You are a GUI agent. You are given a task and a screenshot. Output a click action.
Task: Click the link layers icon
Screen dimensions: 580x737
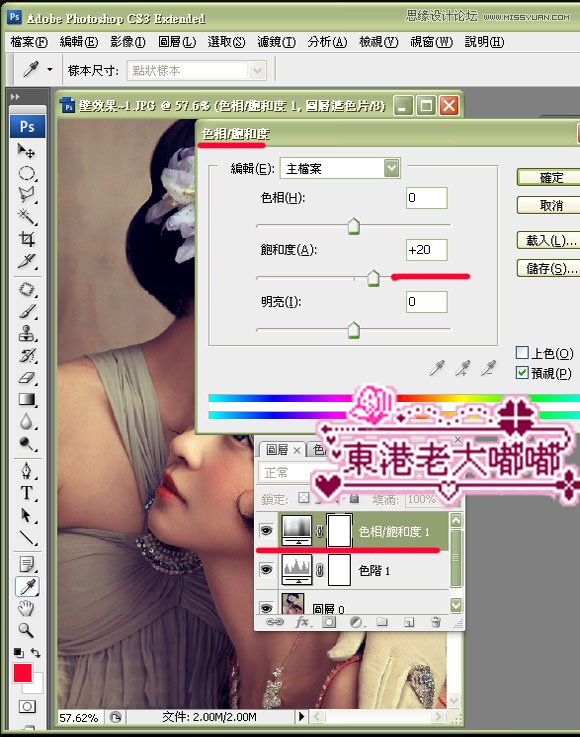click(275, 622)
